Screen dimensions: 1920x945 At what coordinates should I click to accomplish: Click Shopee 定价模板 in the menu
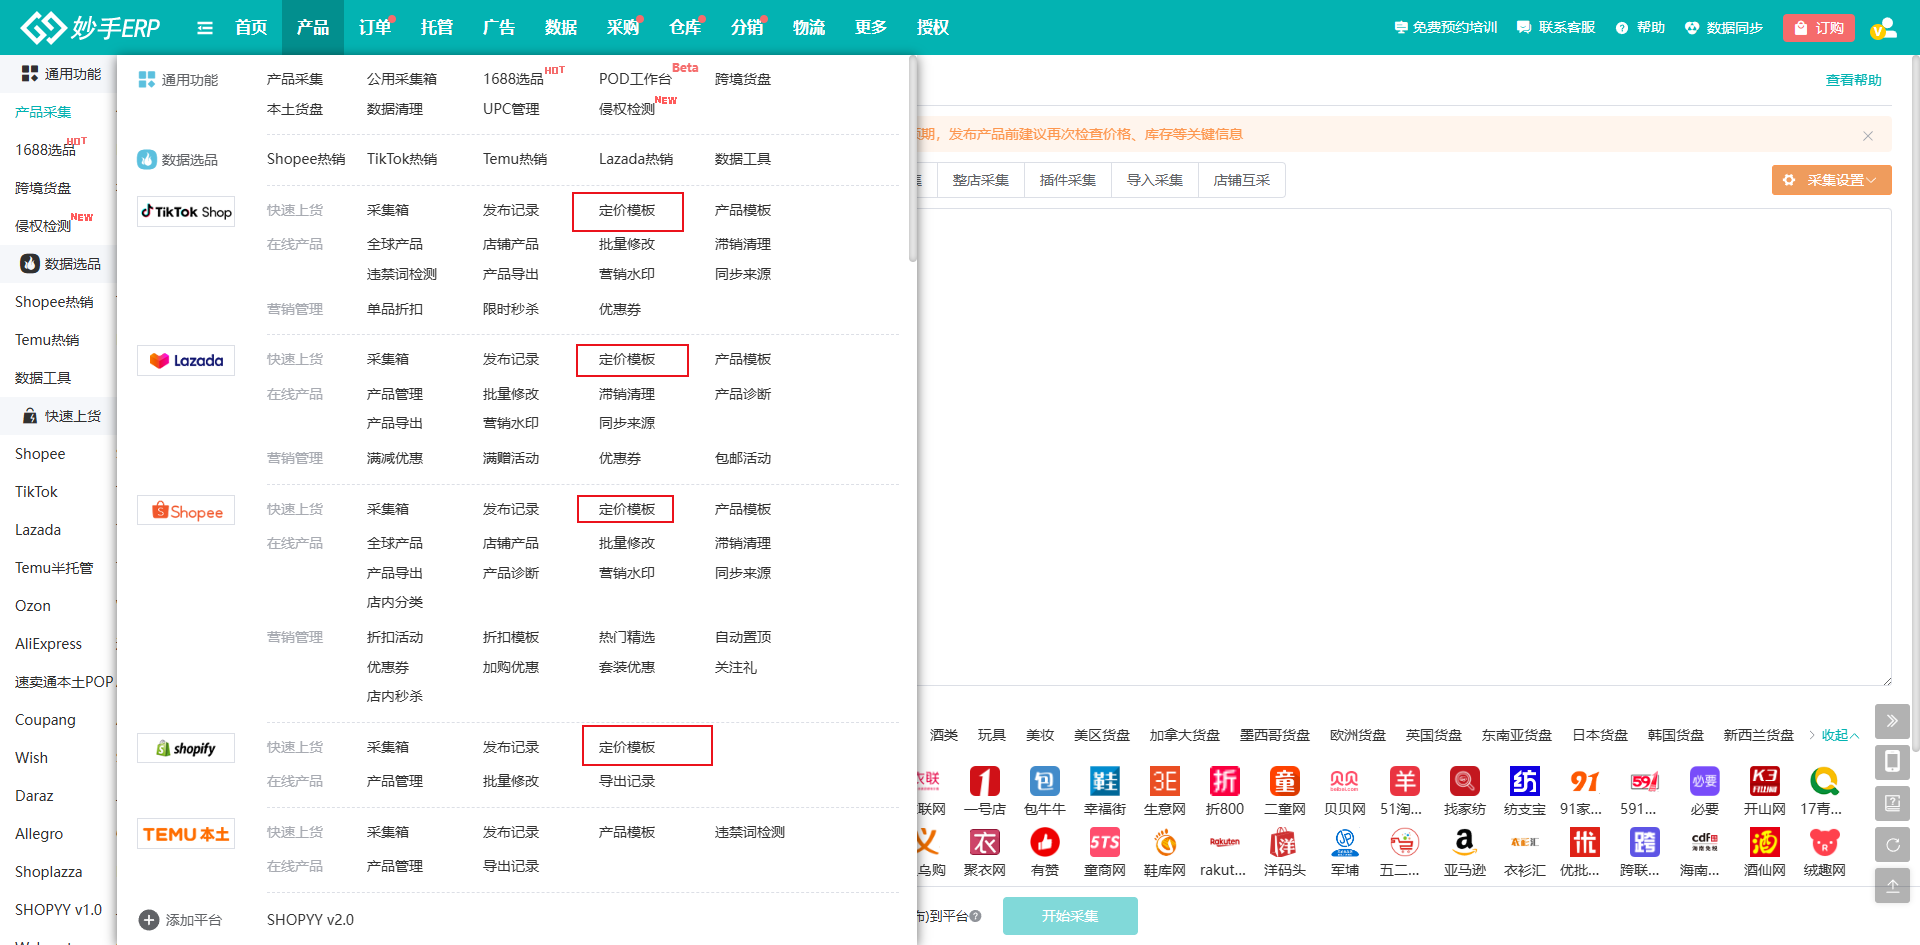626,509
